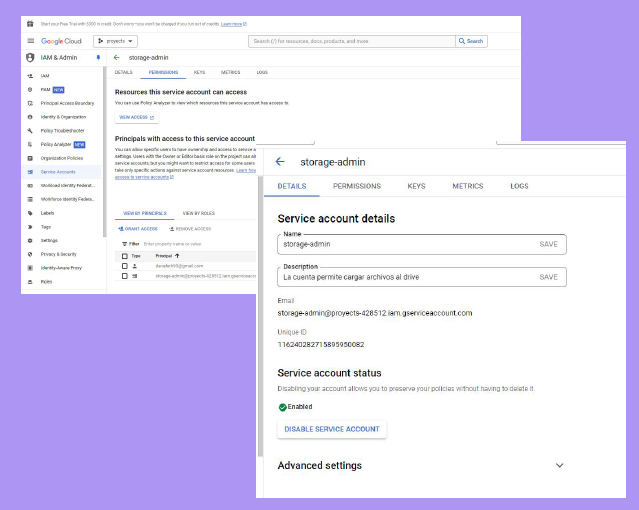Select the PERMISSIONS tab in the front panel

pyautogui.click(x=357, y=186)
